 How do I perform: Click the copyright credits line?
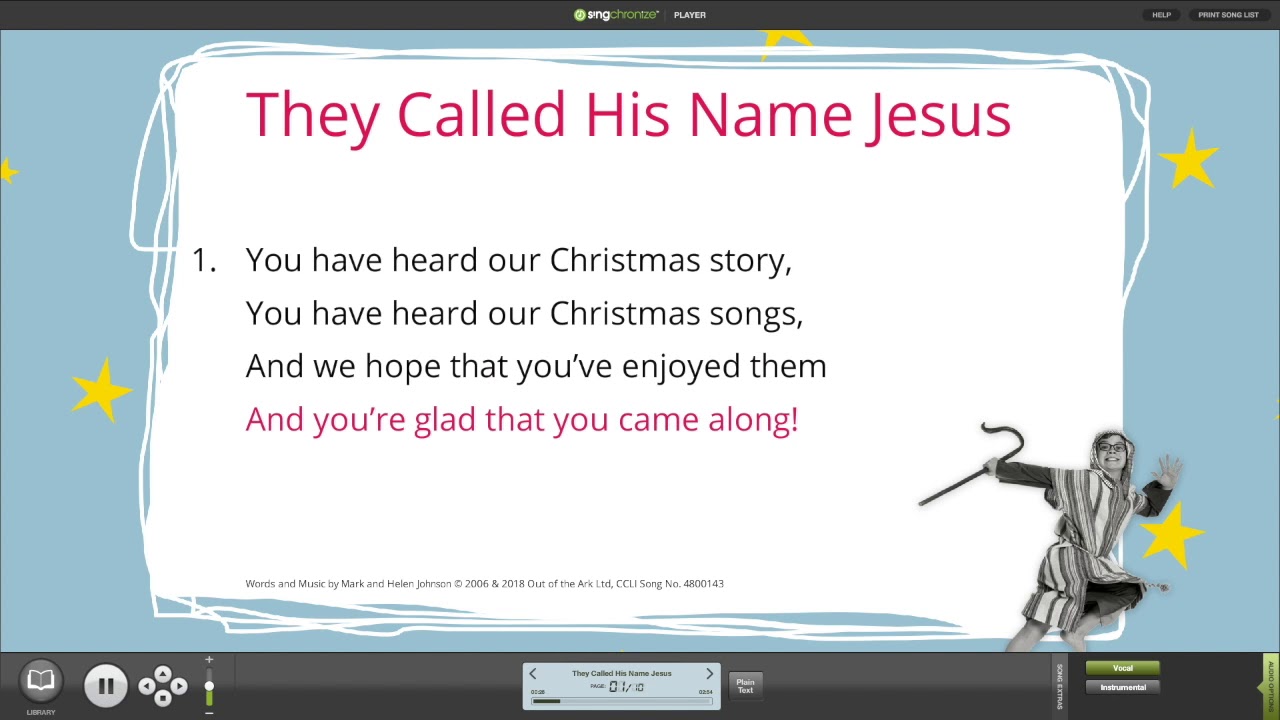(484, 583)
